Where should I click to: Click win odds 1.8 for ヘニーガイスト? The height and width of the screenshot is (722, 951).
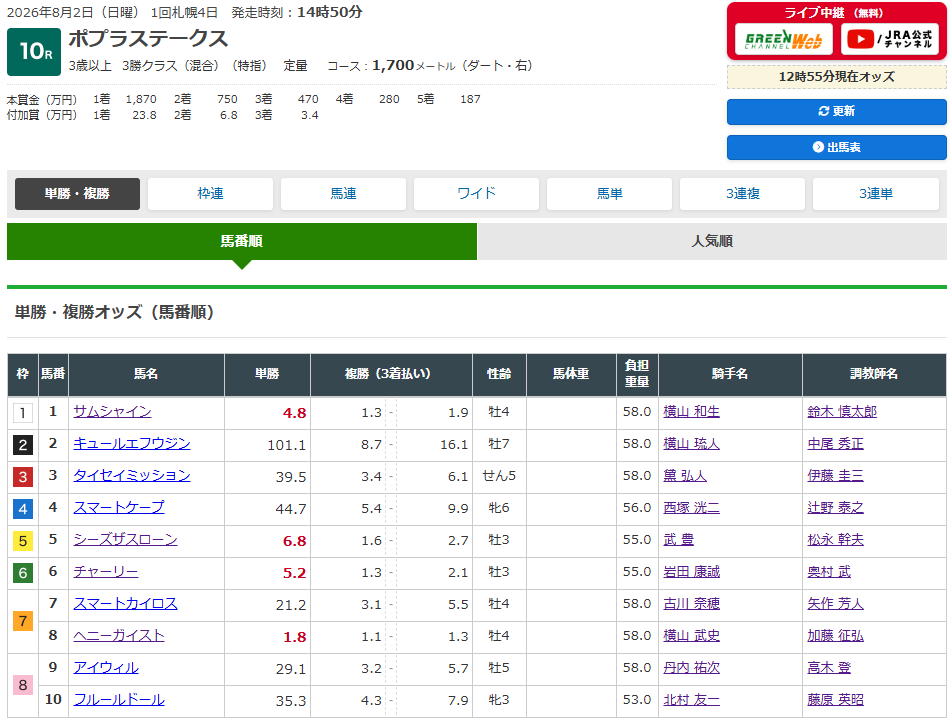pyautogui.click(x=294, y=637)
